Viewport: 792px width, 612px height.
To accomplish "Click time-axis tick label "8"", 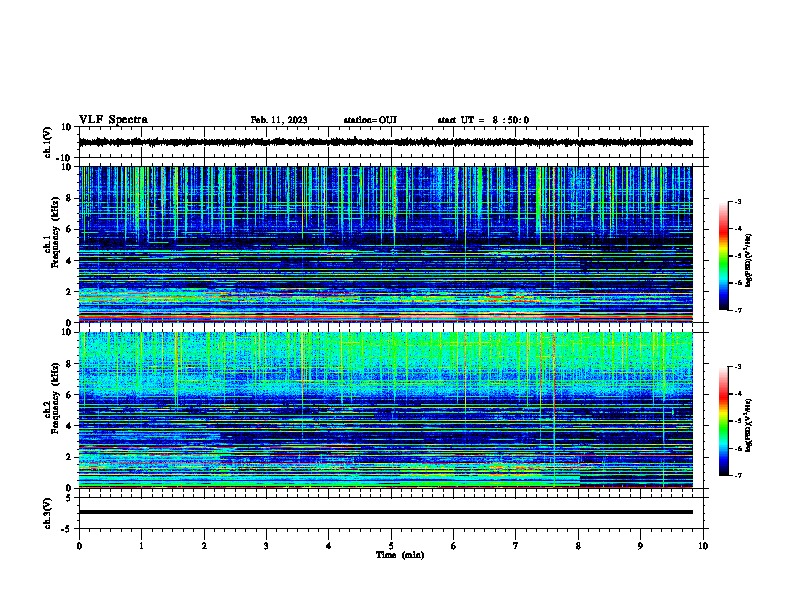I will tap(578, 546).
